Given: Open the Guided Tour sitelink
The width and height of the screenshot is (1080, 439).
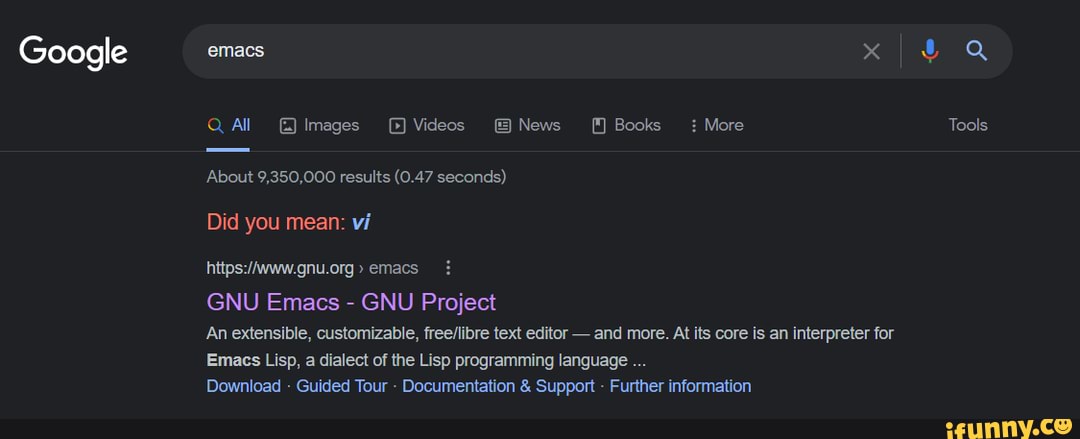Looking at the screenshot, I should [x=341, y=386].
